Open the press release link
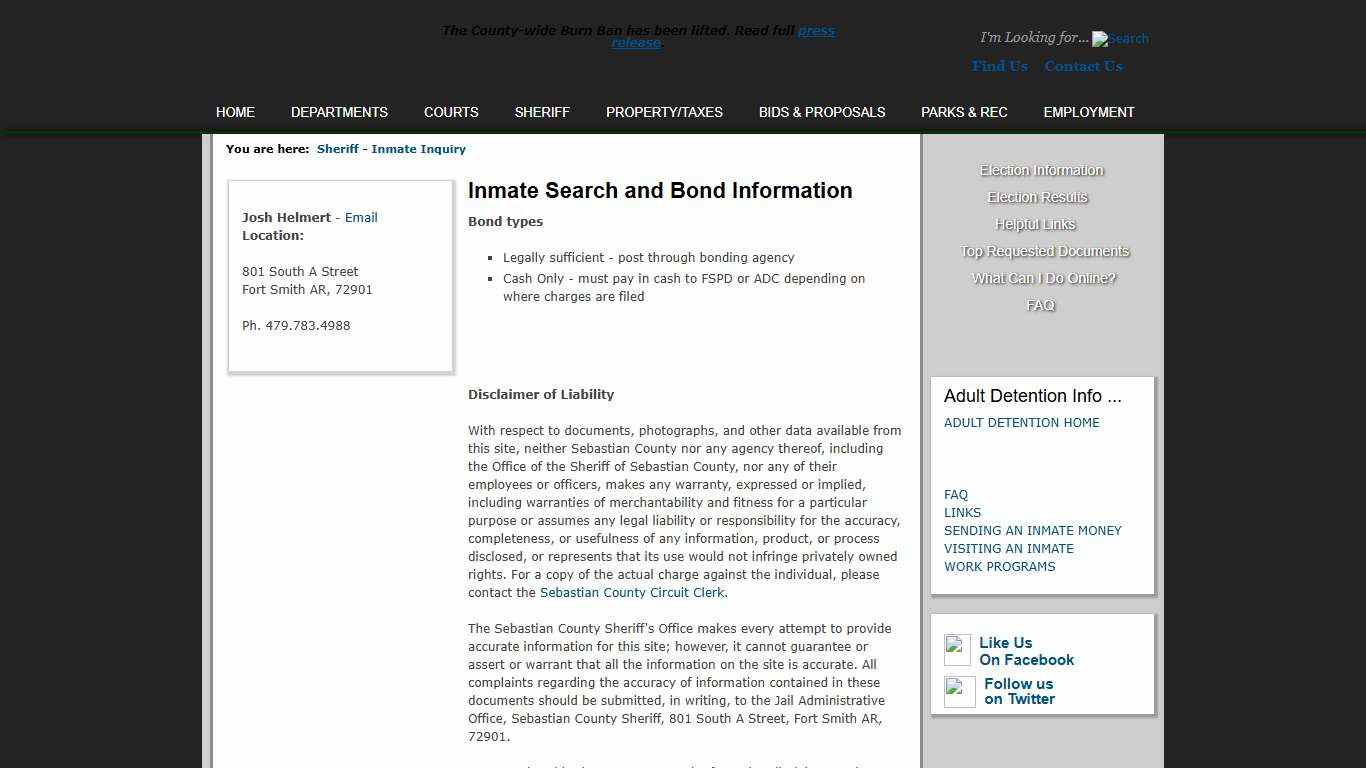 click(x=816, y=30)
